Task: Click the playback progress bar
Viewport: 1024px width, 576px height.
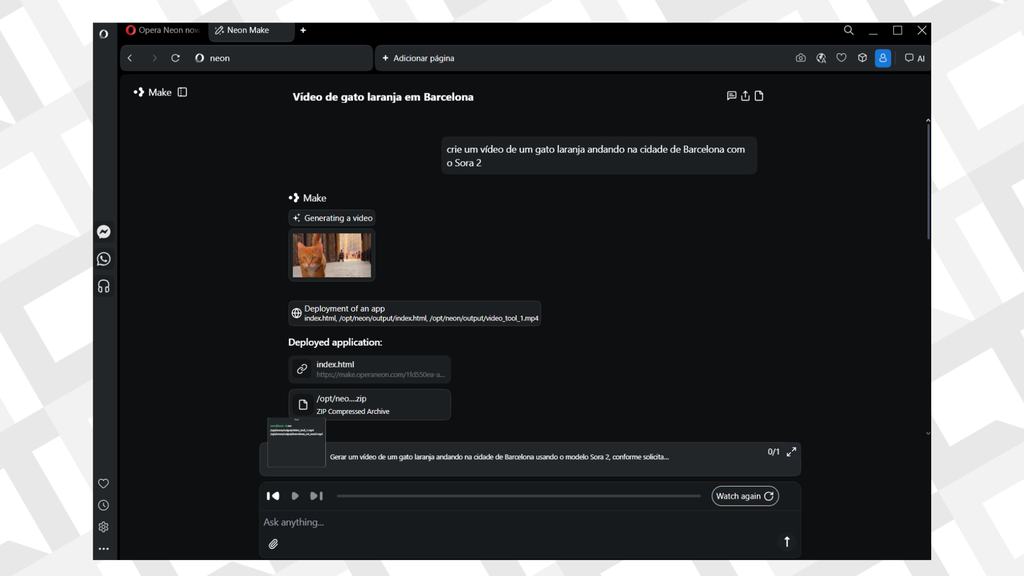Action: point(518,496)
